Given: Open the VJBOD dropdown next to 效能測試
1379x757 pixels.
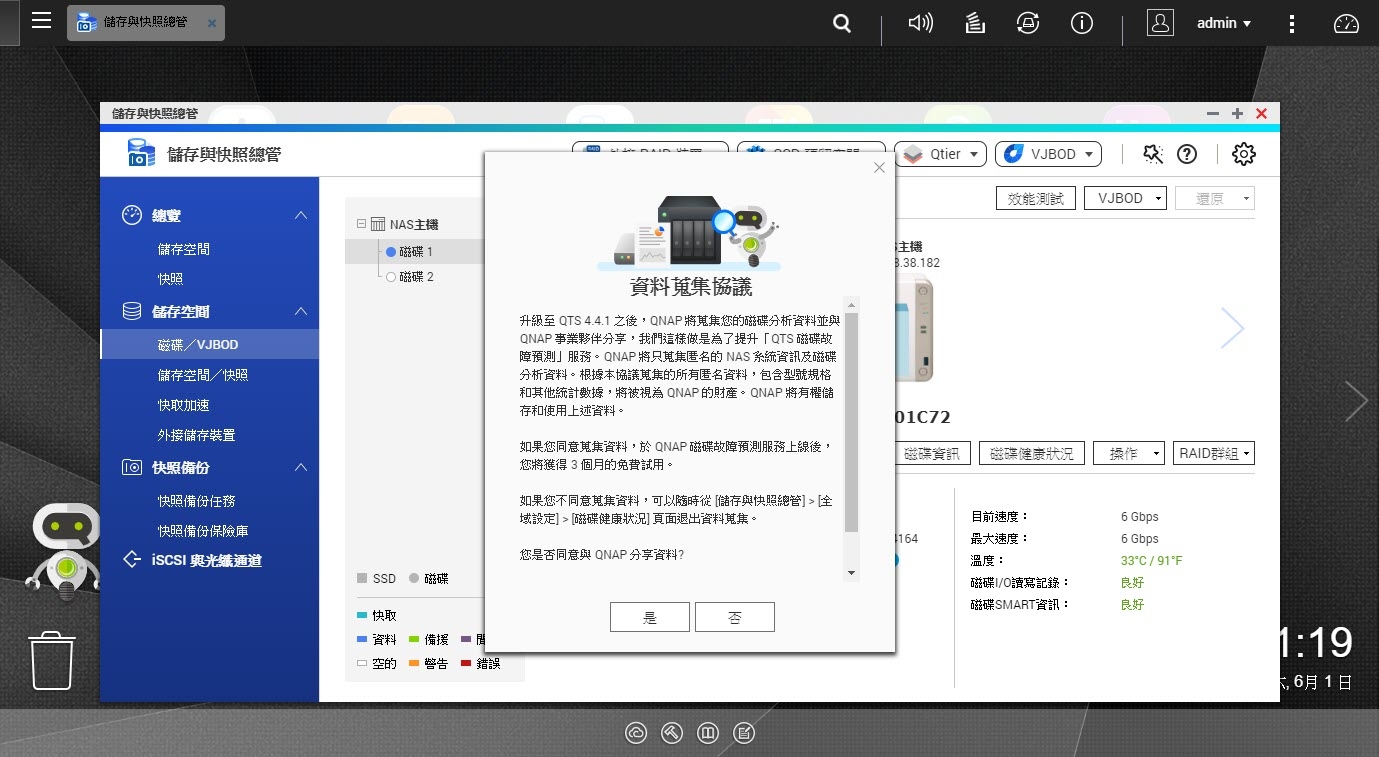Looking at the screenshot, I should coord(1125,198).
